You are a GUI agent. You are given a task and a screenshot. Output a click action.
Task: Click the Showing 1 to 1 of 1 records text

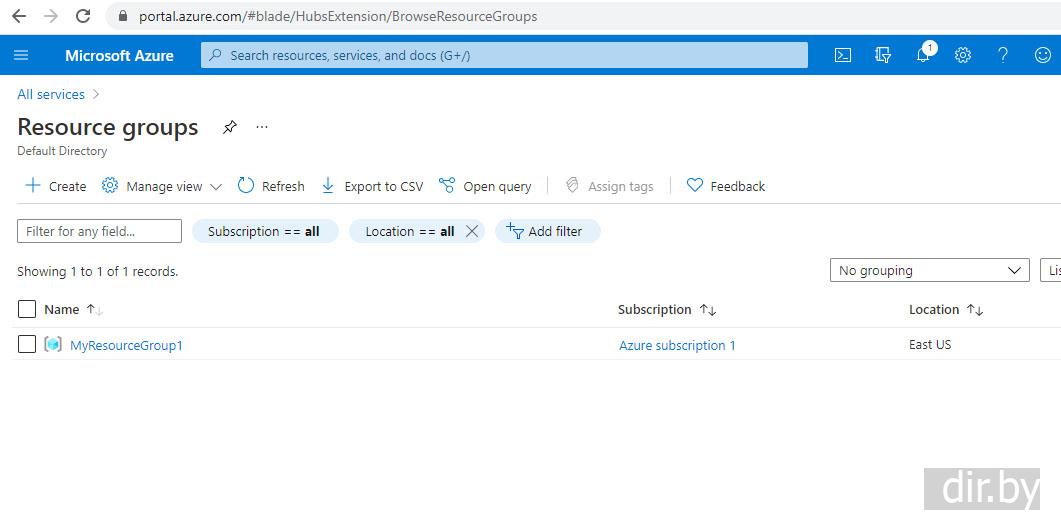click(x=97, y=272)
